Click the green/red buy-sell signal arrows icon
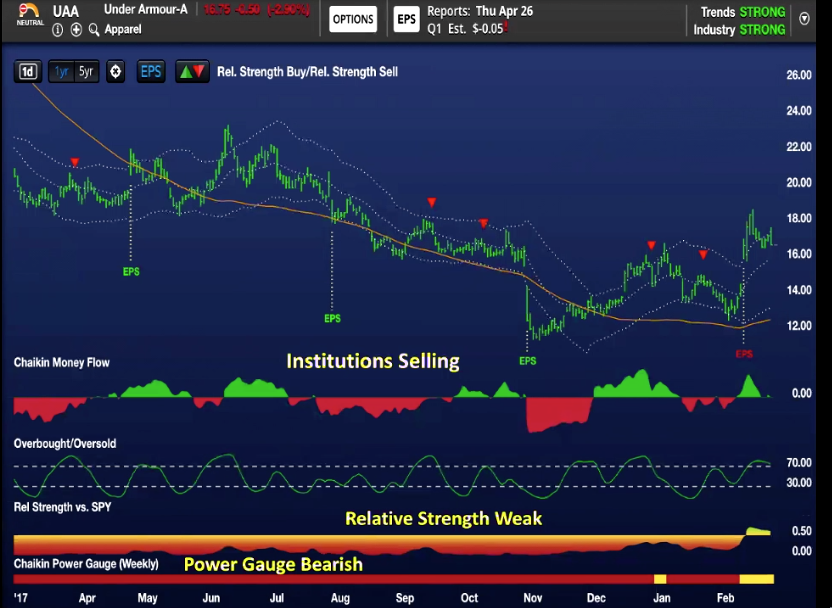 pos(192,72)
